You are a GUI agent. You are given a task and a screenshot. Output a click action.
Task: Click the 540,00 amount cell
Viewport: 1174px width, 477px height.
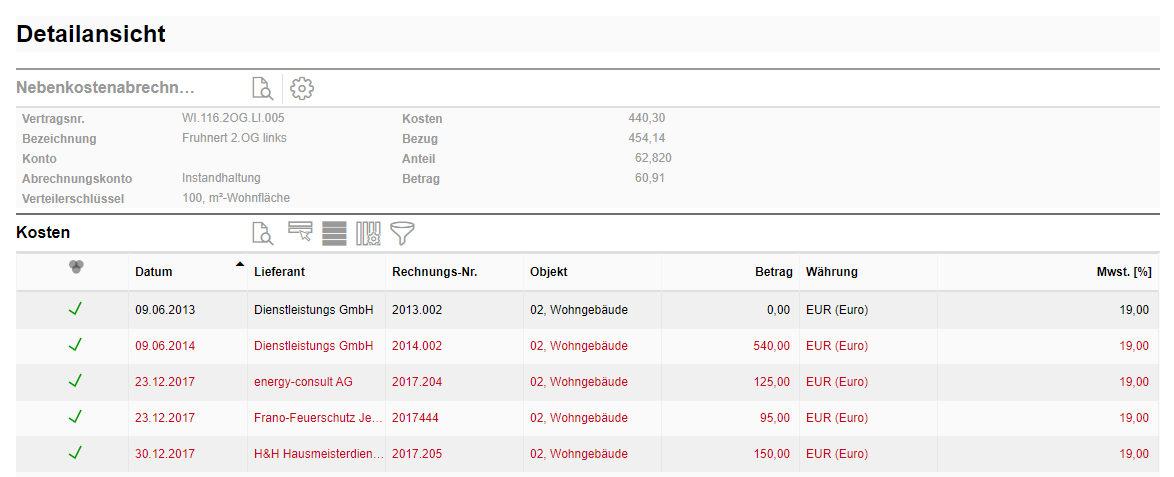pyautogui.click(x=771, y=346)
